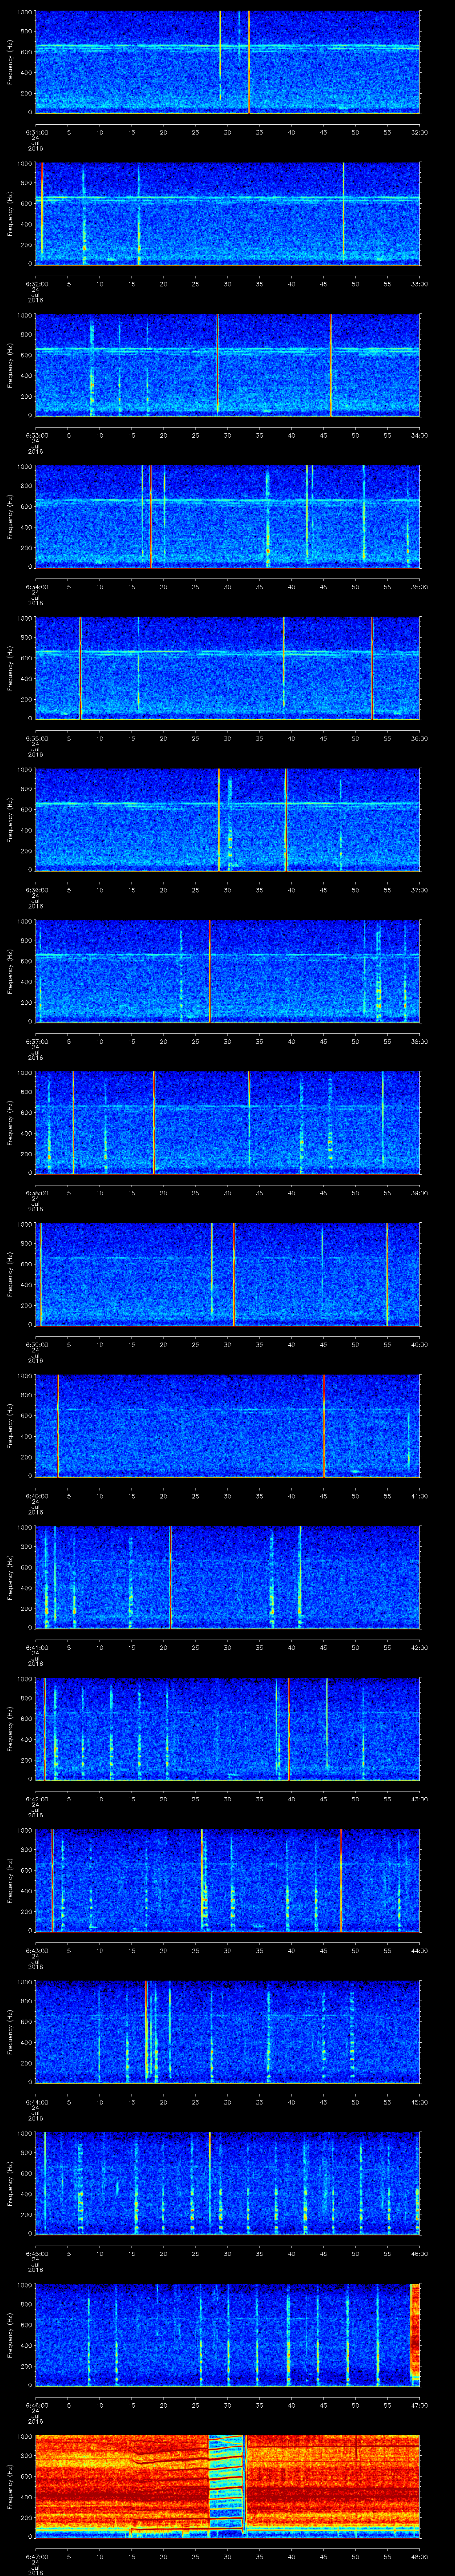
Task: Select the spectrogram panel starting at 6:37:00
Action: (x=227, y=971)
